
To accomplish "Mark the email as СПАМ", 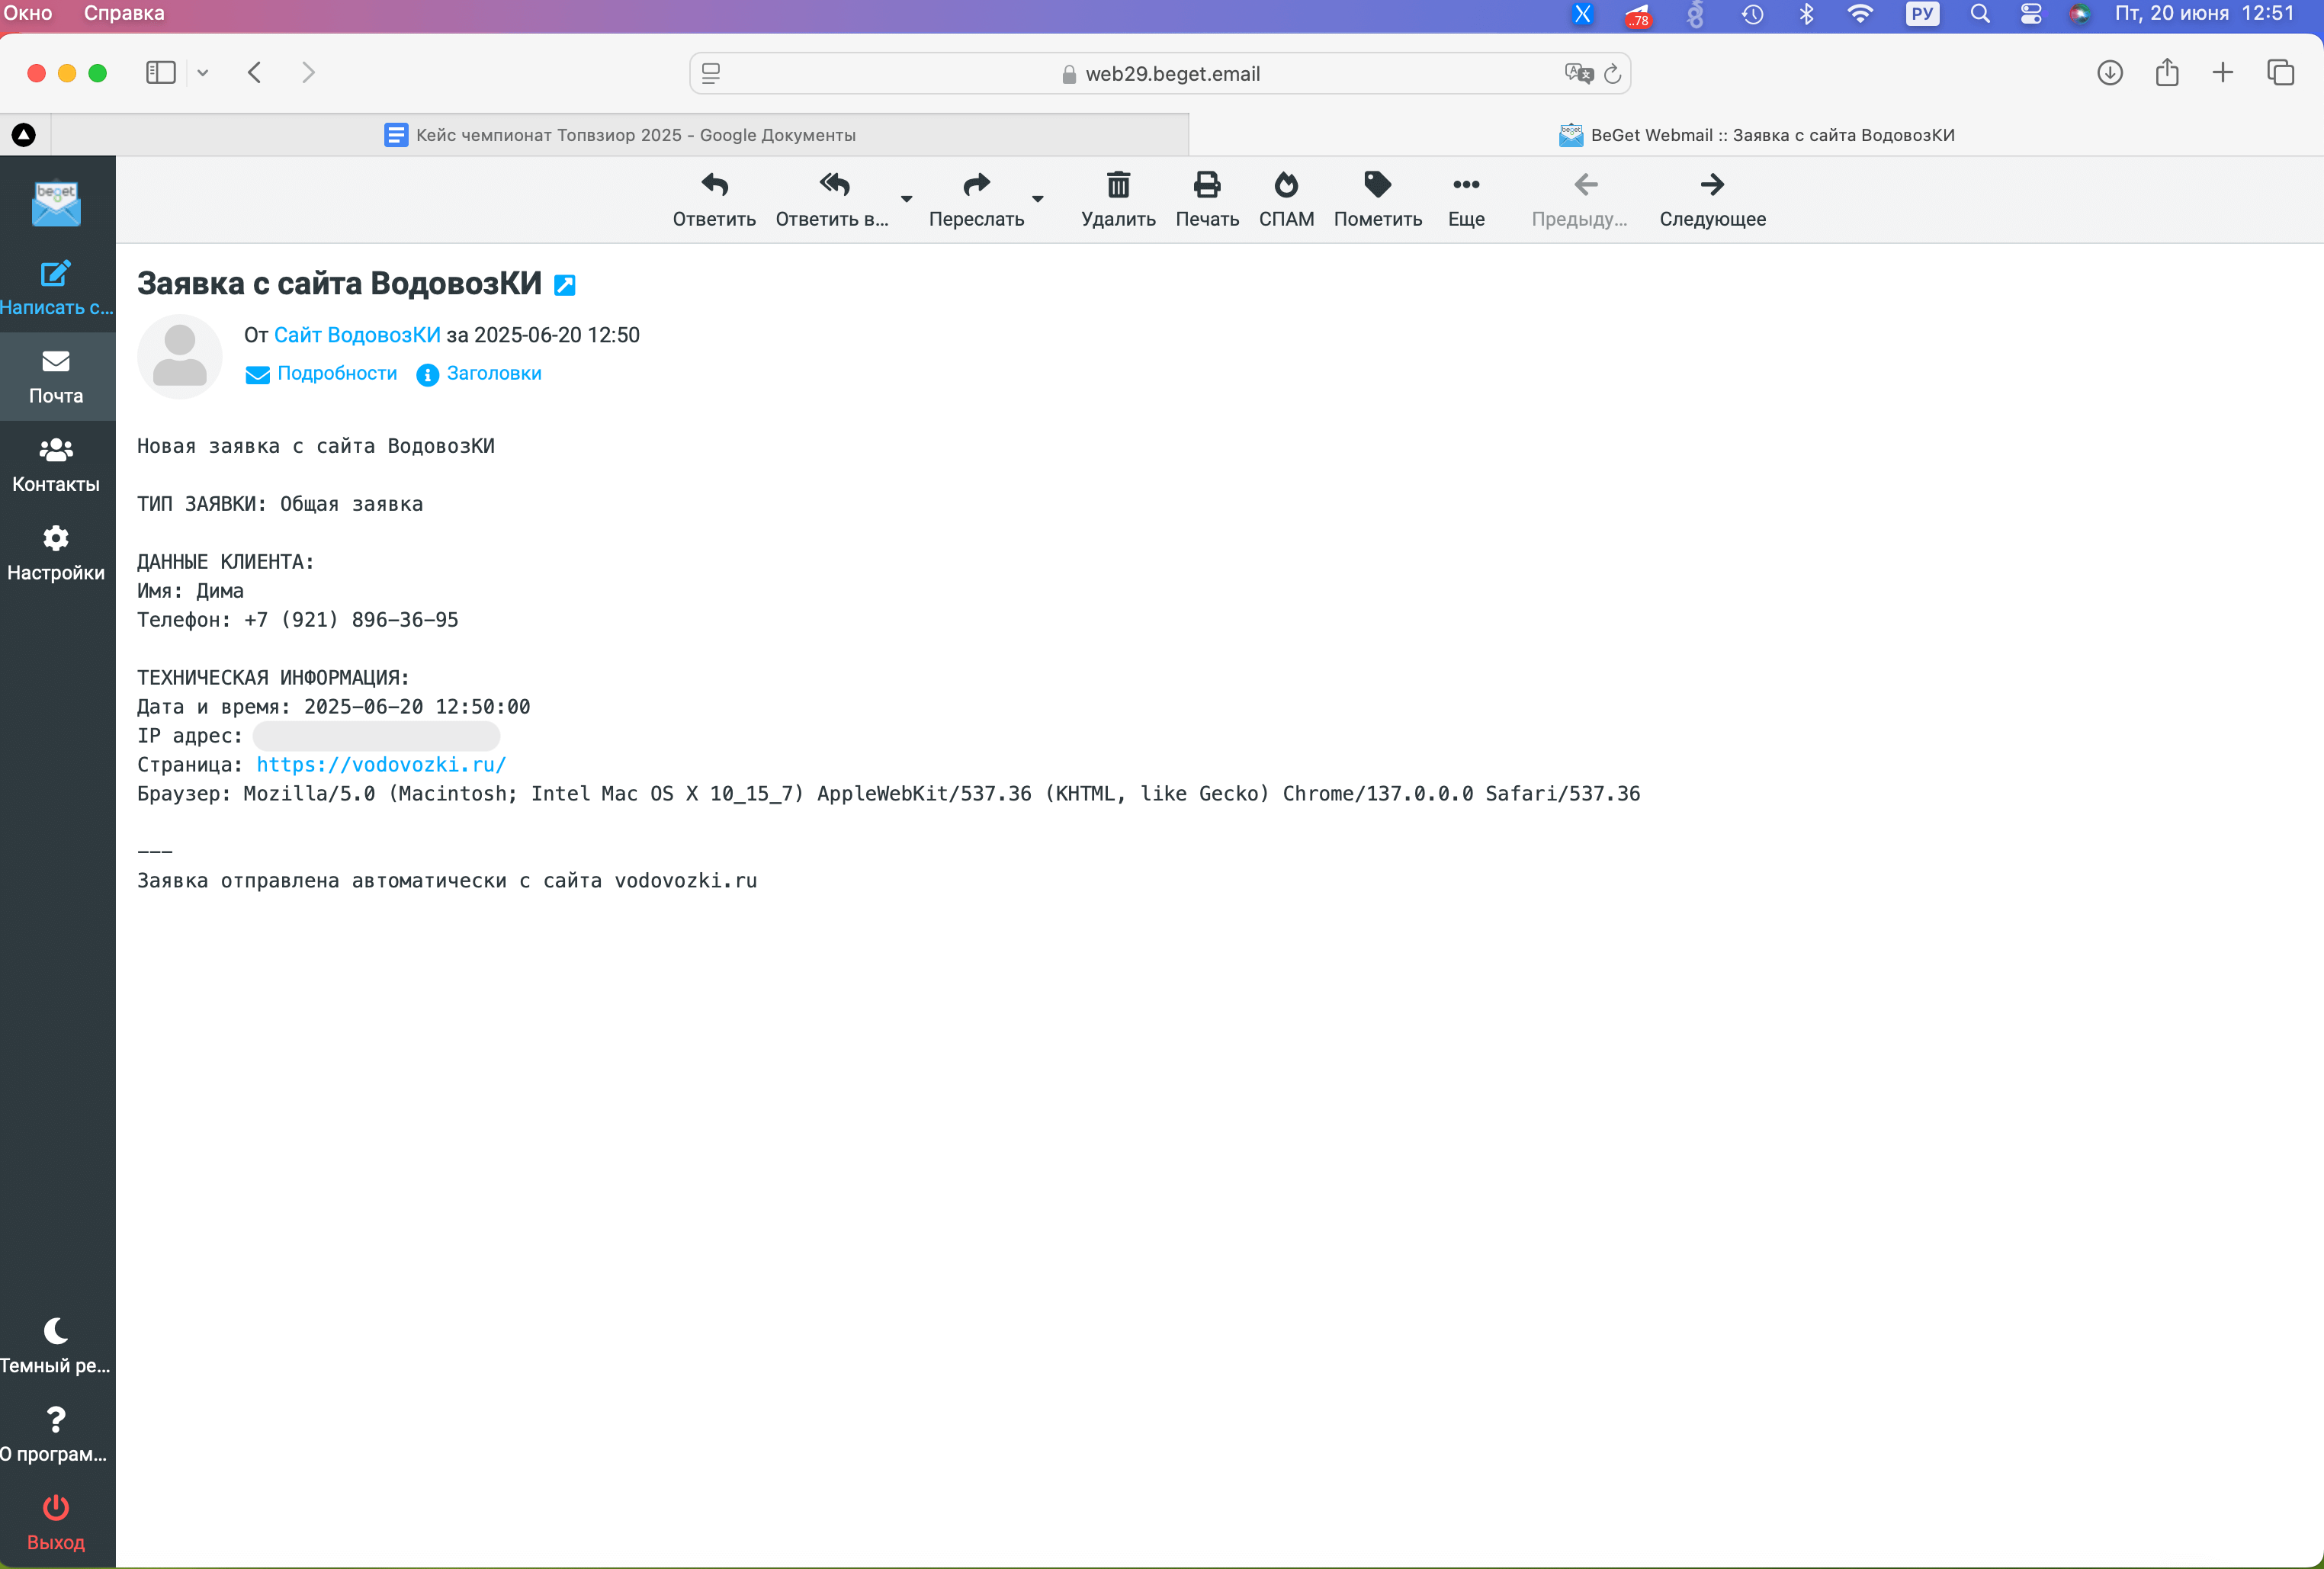I will 1286,186.
